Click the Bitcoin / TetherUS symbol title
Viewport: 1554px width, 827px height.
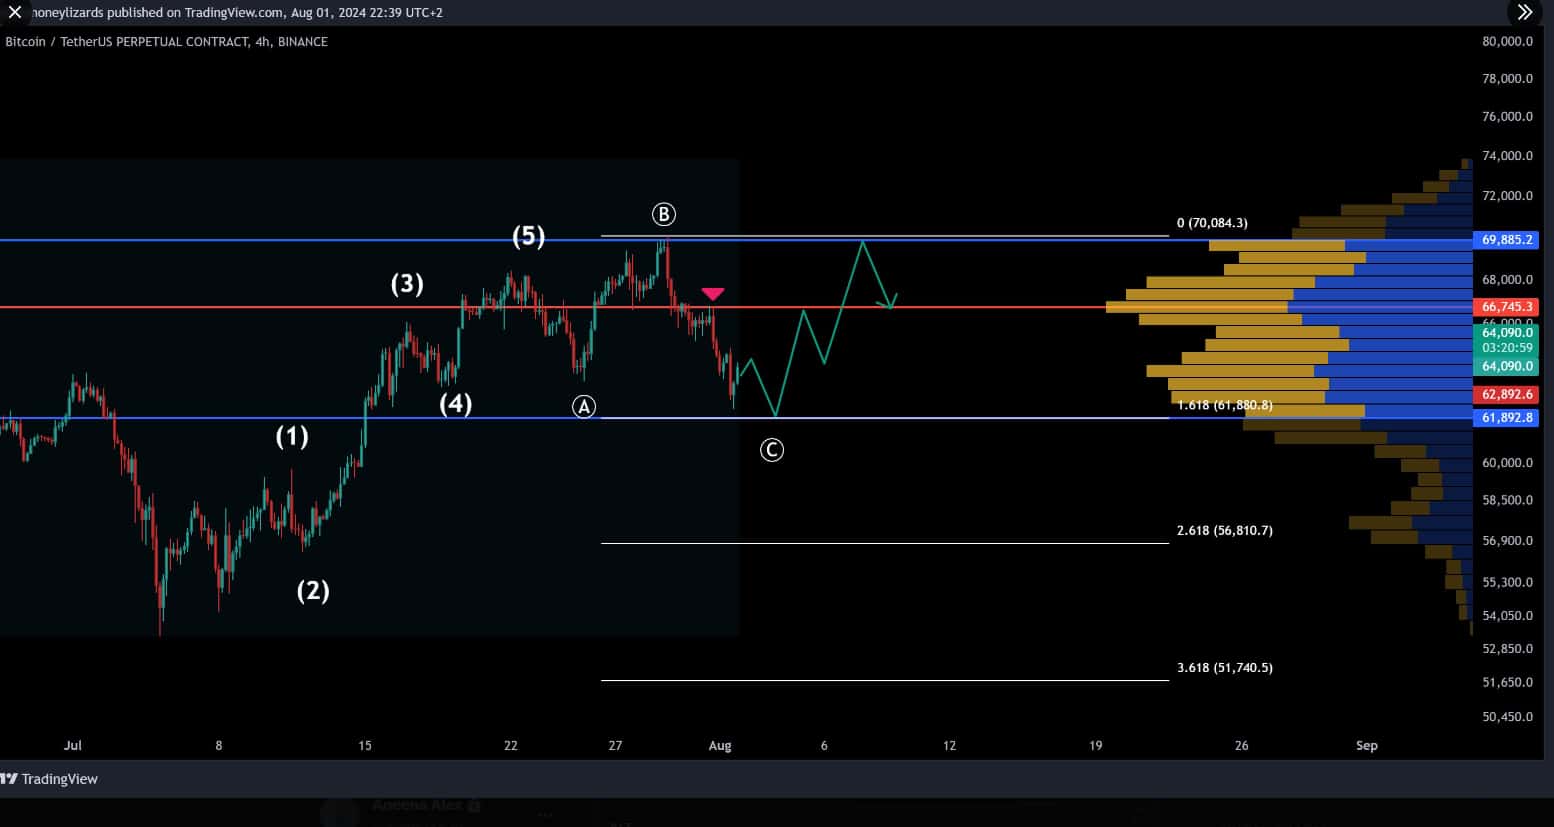click(x=166, y=42)
